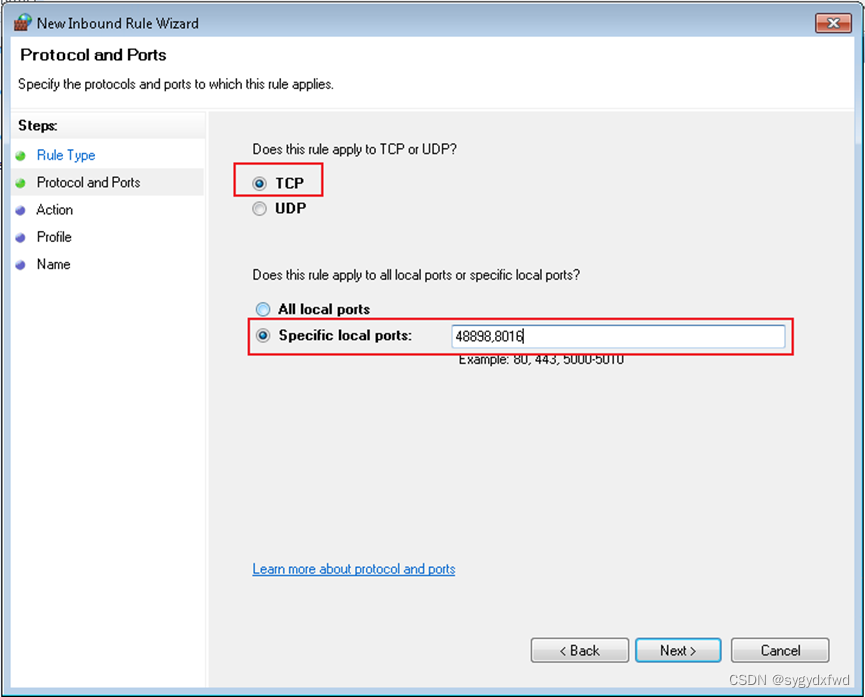Viewport: 865px width, 697px height.
Task: Click the firewall wizard title bar icon
Action: [23, 23]
